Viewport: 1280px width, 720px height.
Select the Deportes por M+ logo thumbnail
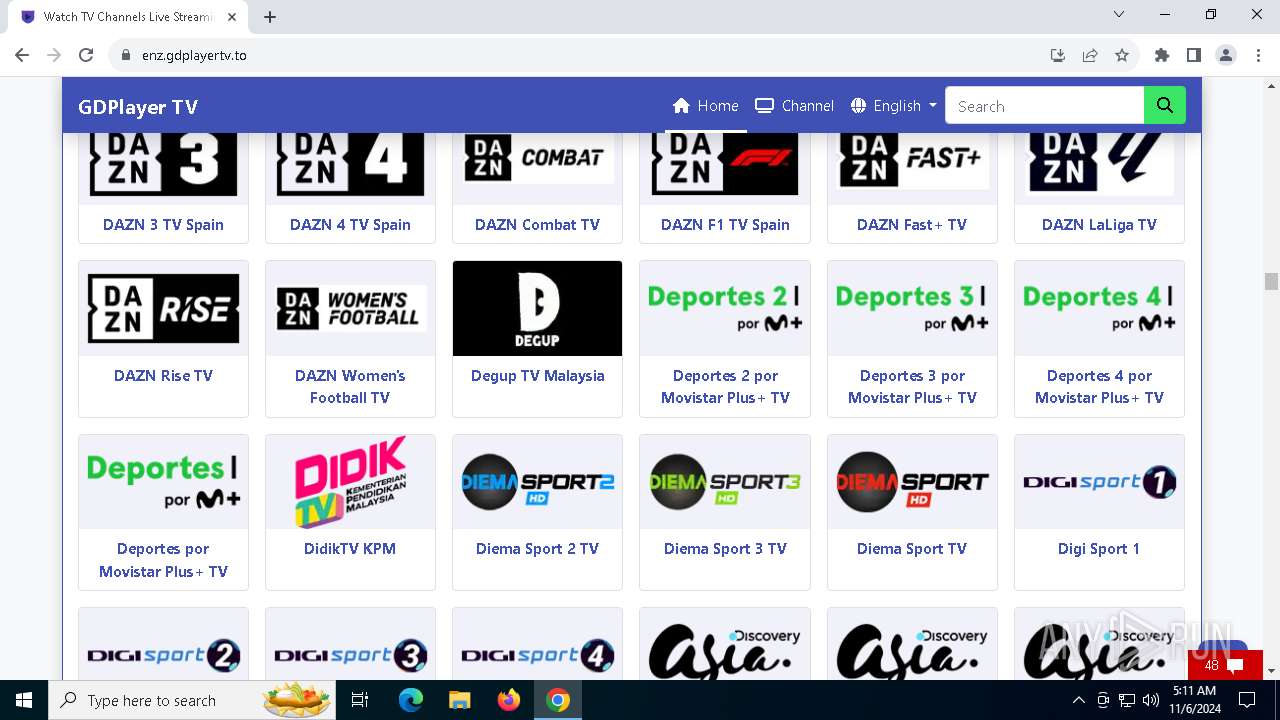(x=163, y=482)
